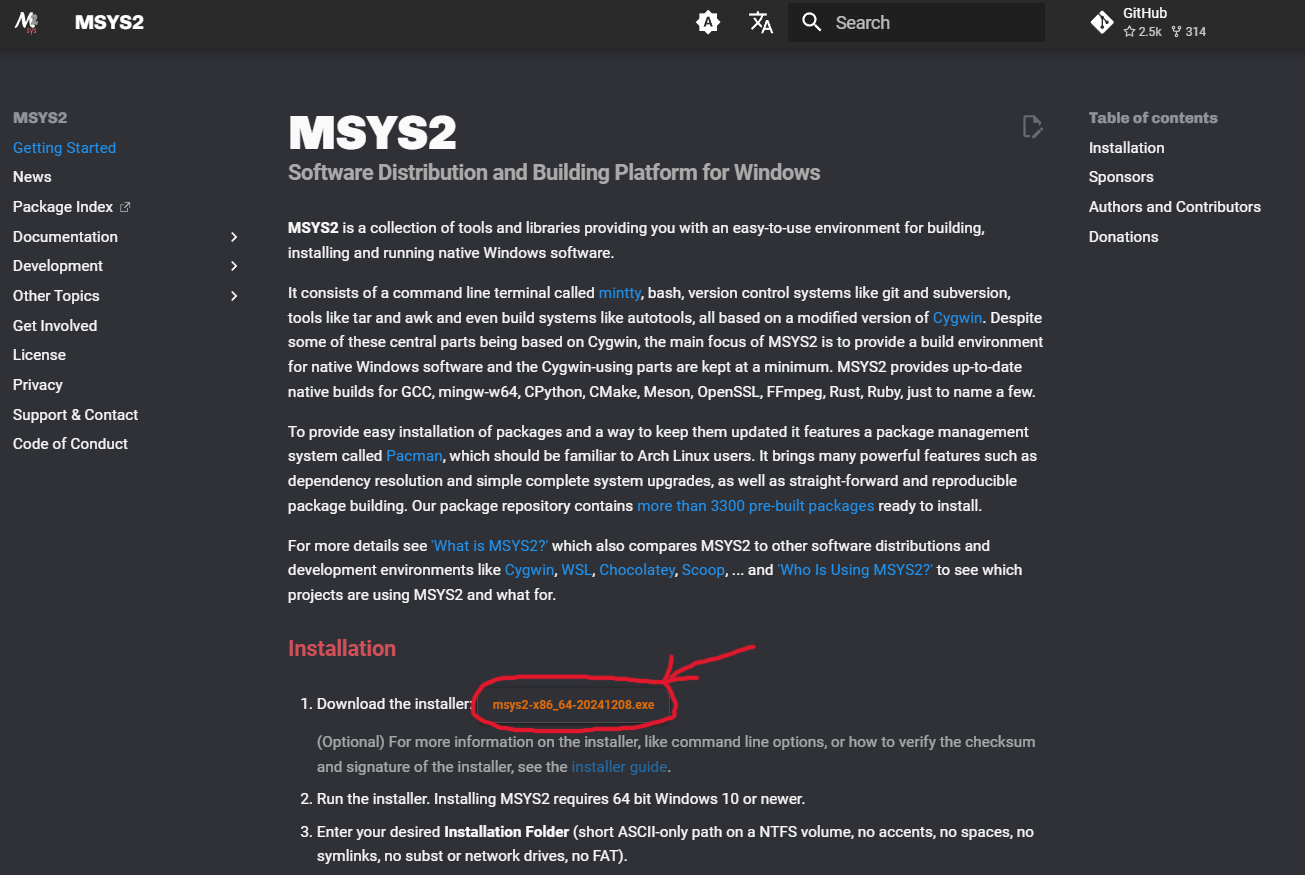Follow the mintty hyperlink
This screenshot has height=875, width=1305.
(x=622, y=293)
